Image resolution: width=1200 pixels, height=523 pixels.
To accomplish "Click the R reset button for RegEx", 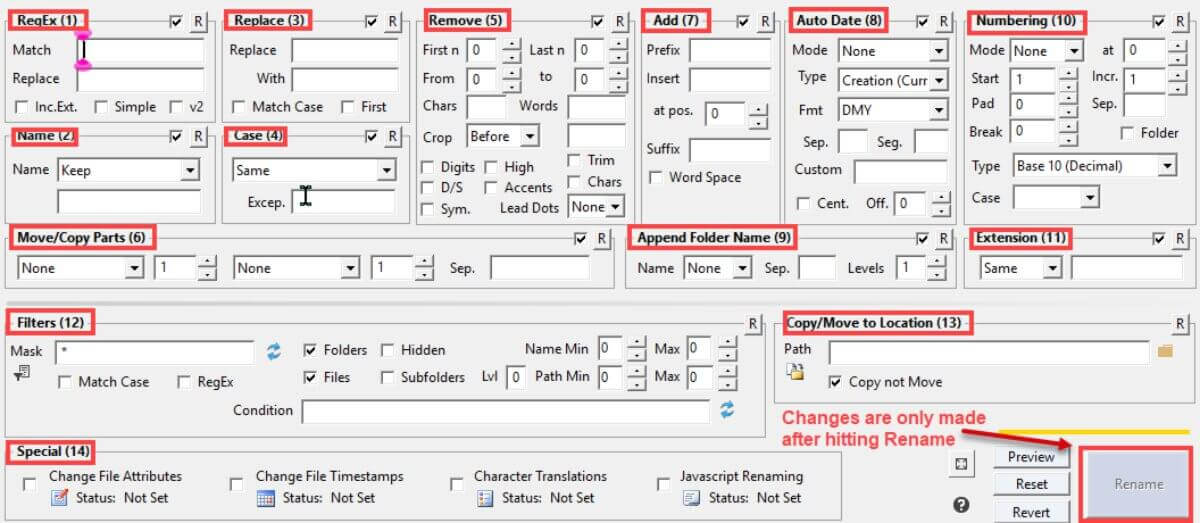I will tap(197, 21).
